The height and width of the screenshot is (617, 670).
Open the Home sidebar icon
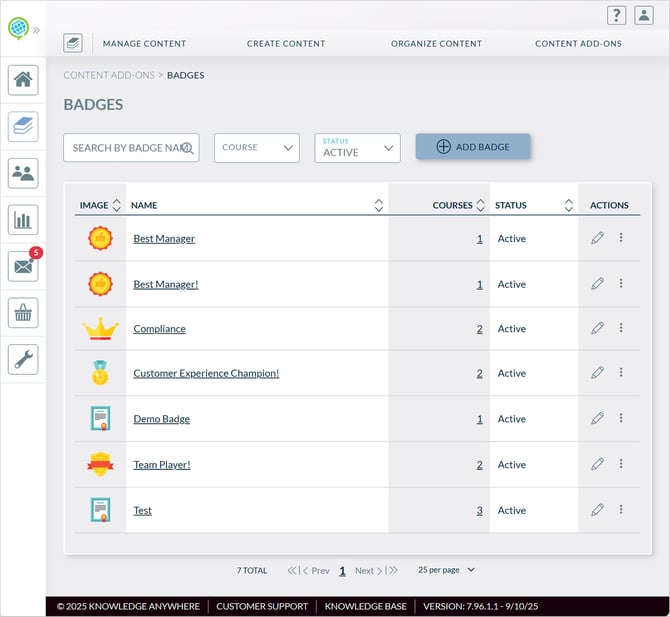click(x=23, y=80)
